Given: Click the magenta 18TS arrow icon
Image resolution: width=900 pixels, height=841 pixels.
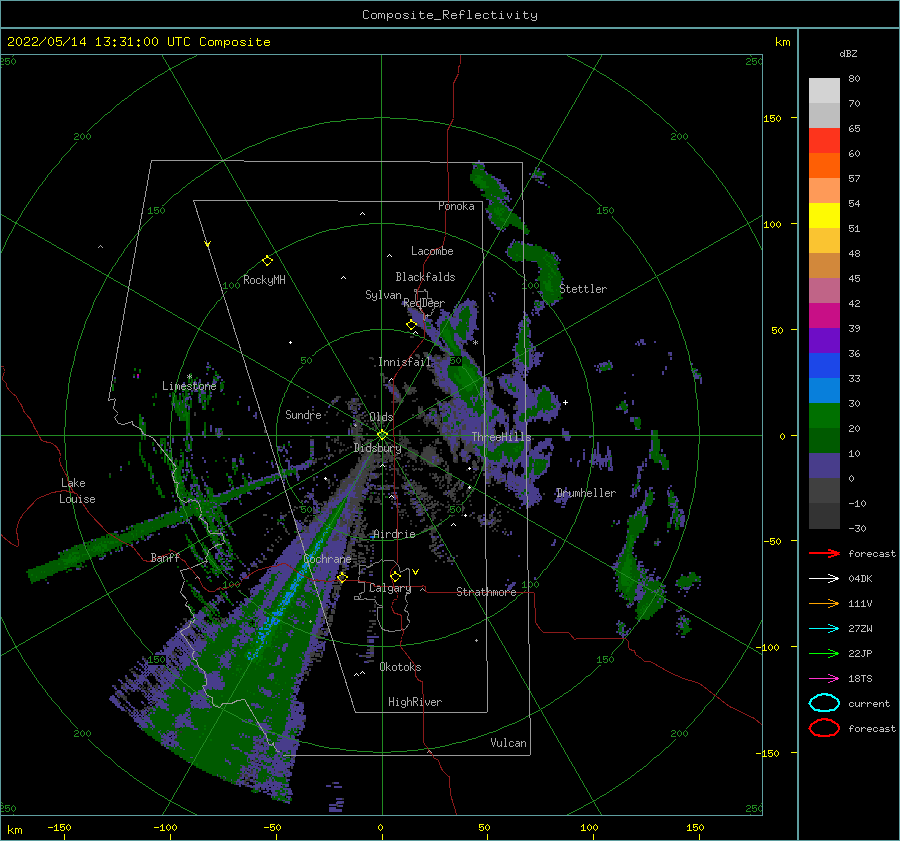Looking at the screenshot, I should 824,679.
